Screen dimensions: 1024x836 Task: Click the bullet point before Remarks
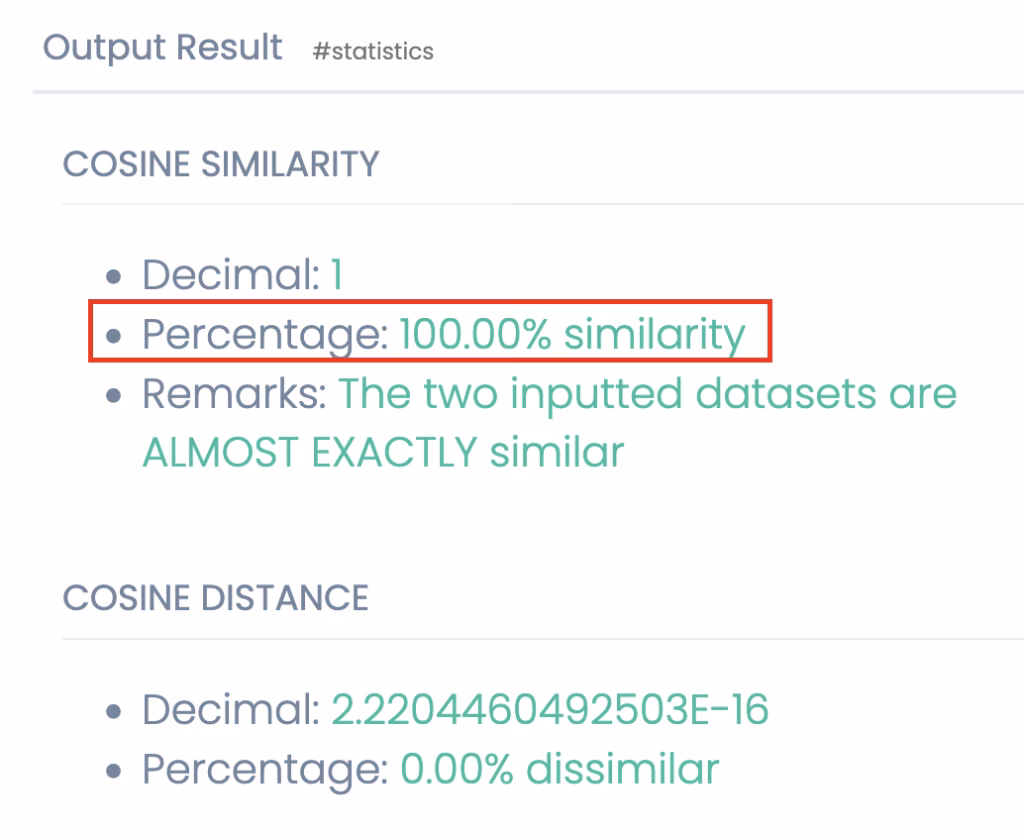117,395
